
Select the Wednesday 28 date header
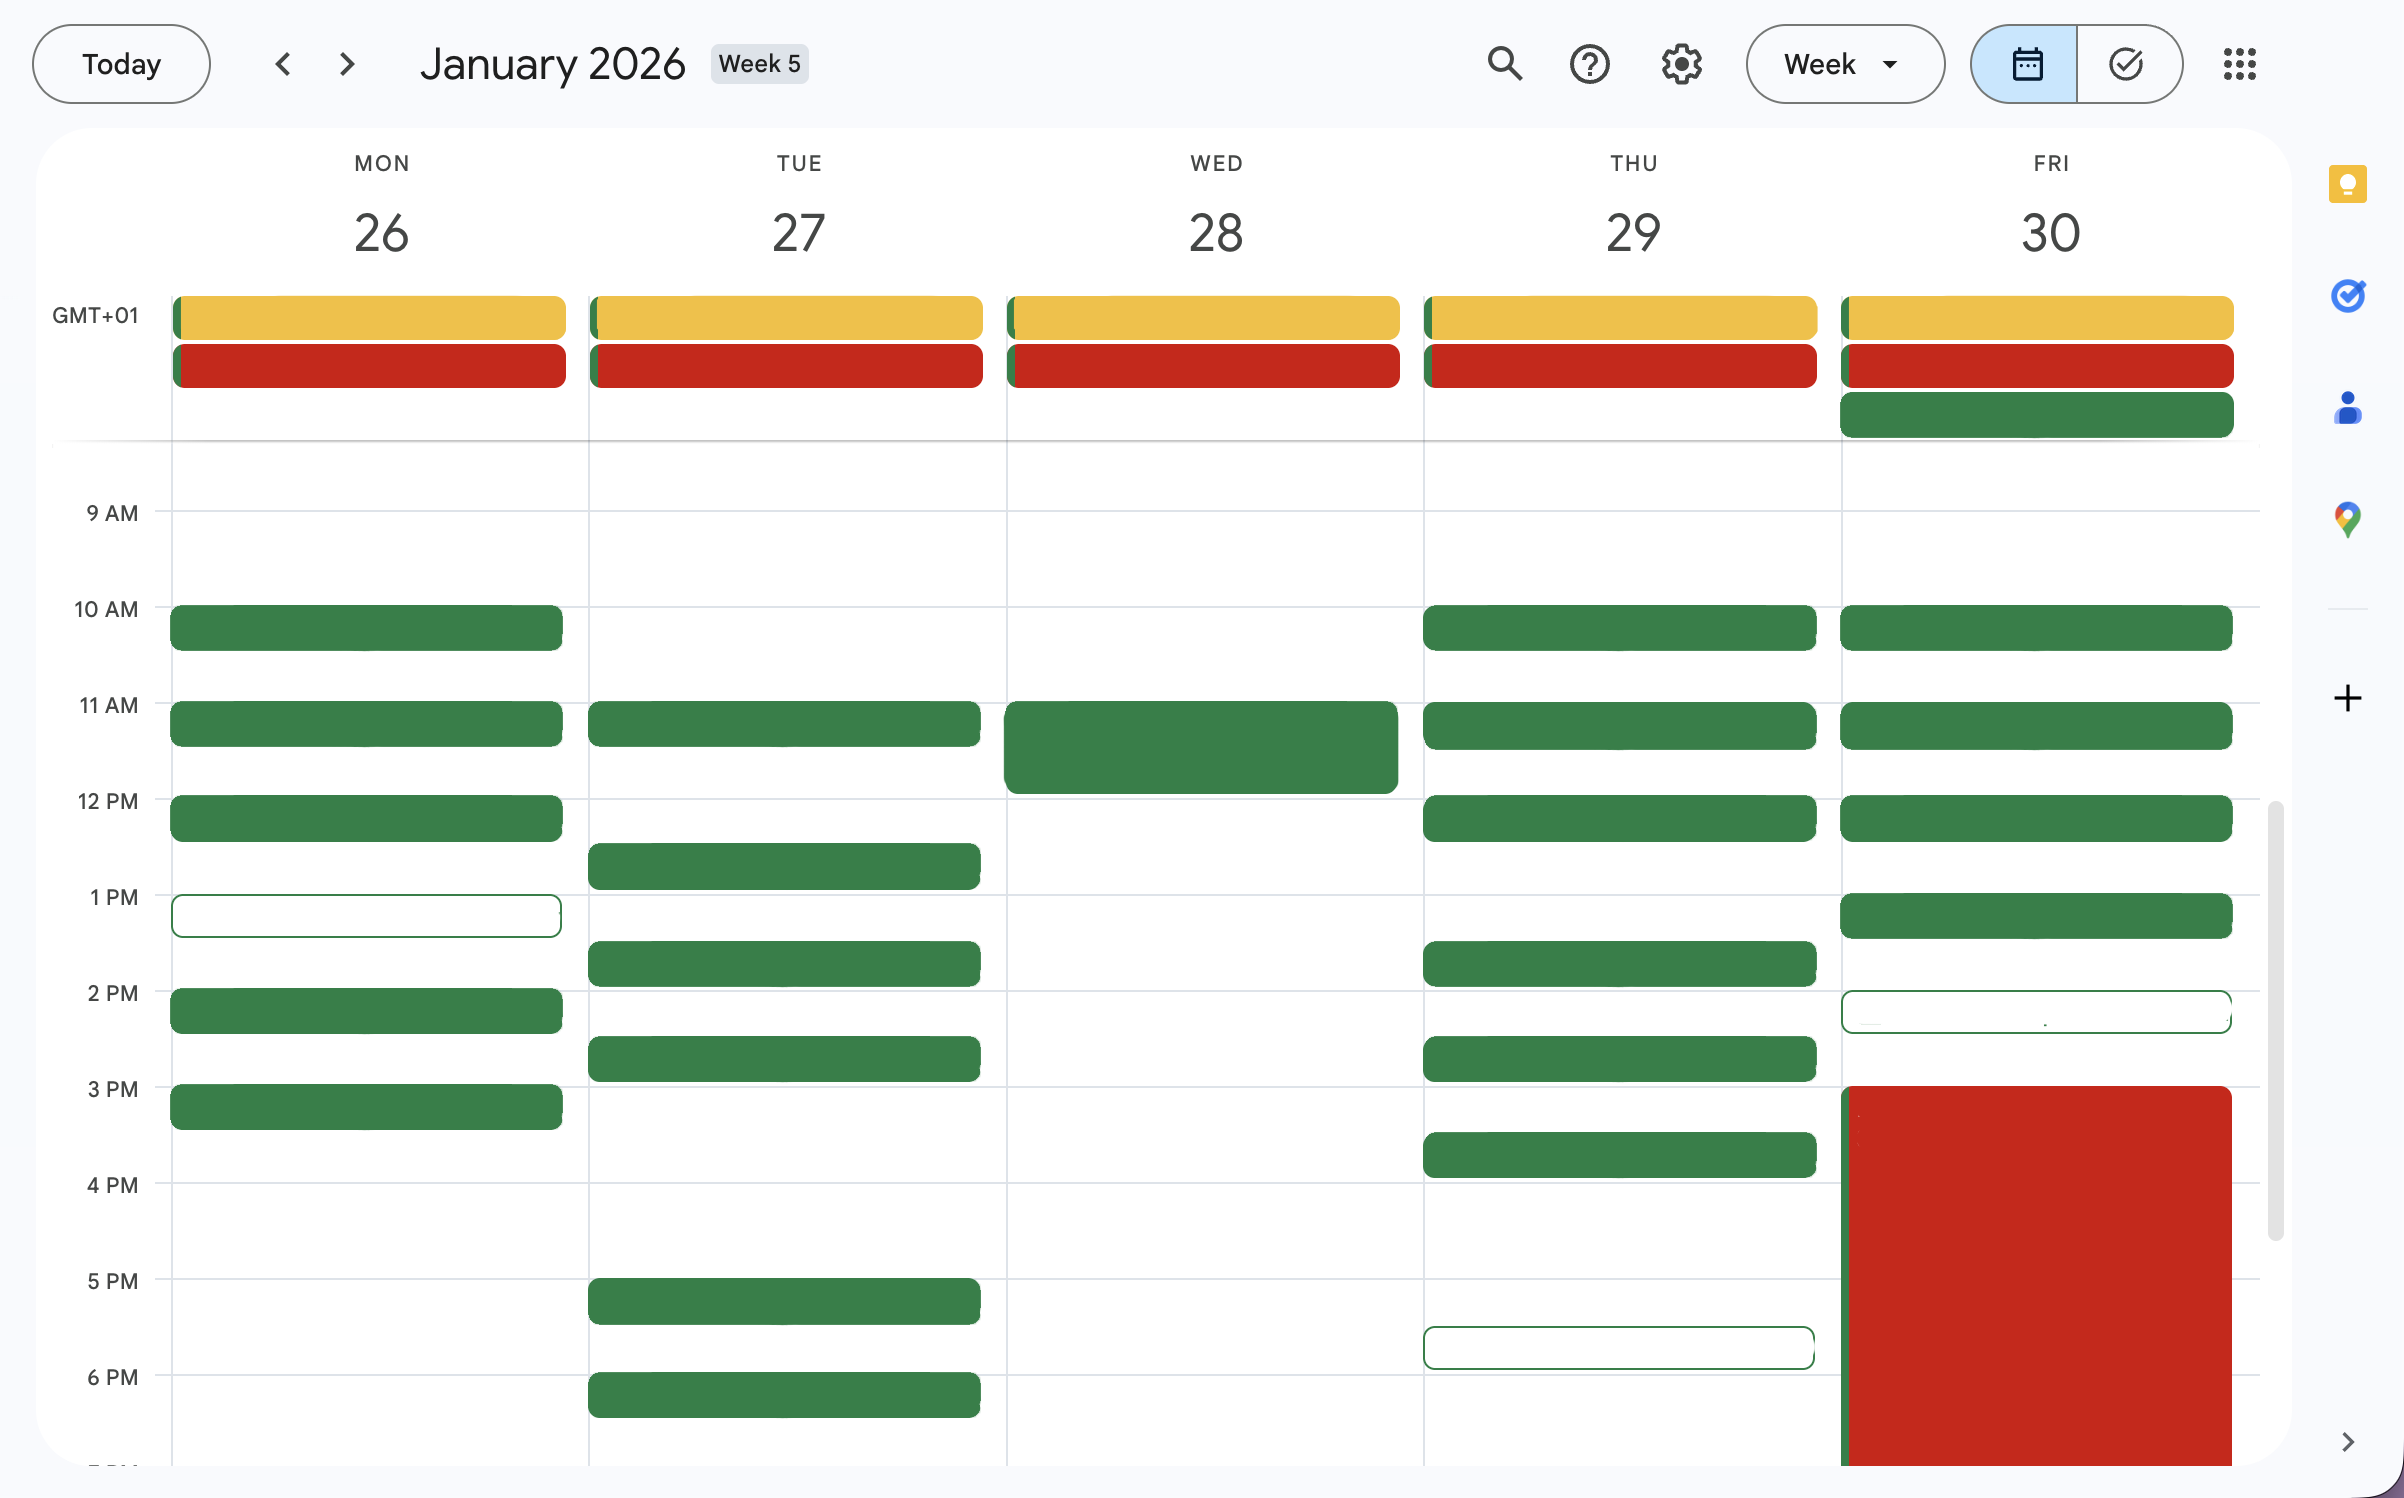click(x=1215, y=232)
